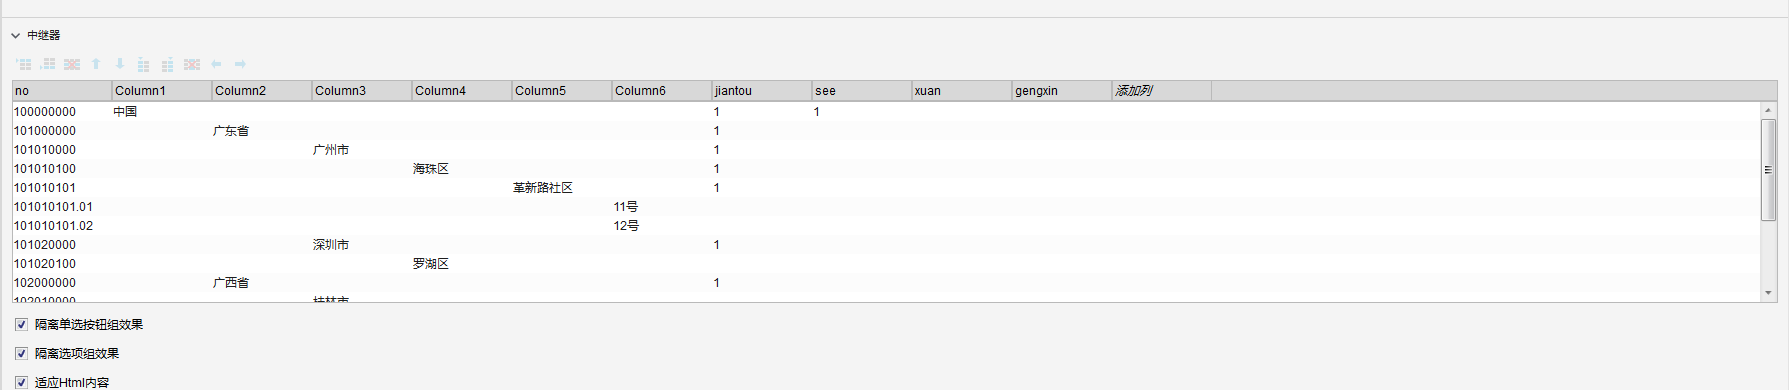Select the jiantou column header

[762, 91]
